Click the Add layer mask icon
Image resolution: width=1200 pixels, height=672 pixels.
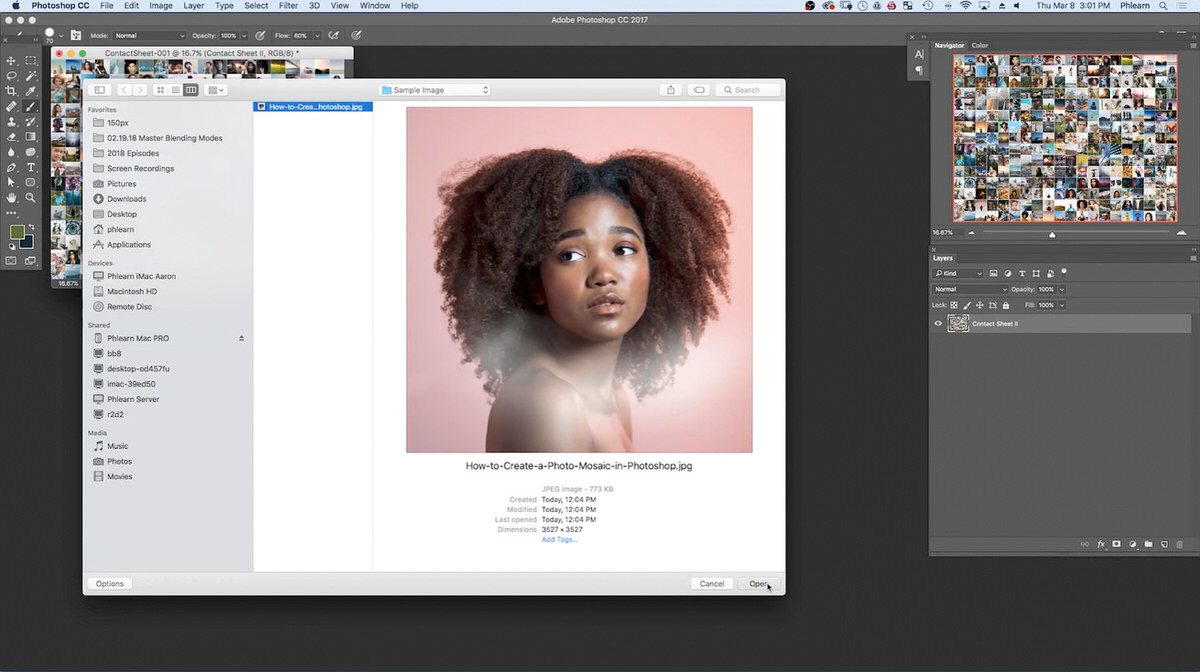tap(1116, 544)
